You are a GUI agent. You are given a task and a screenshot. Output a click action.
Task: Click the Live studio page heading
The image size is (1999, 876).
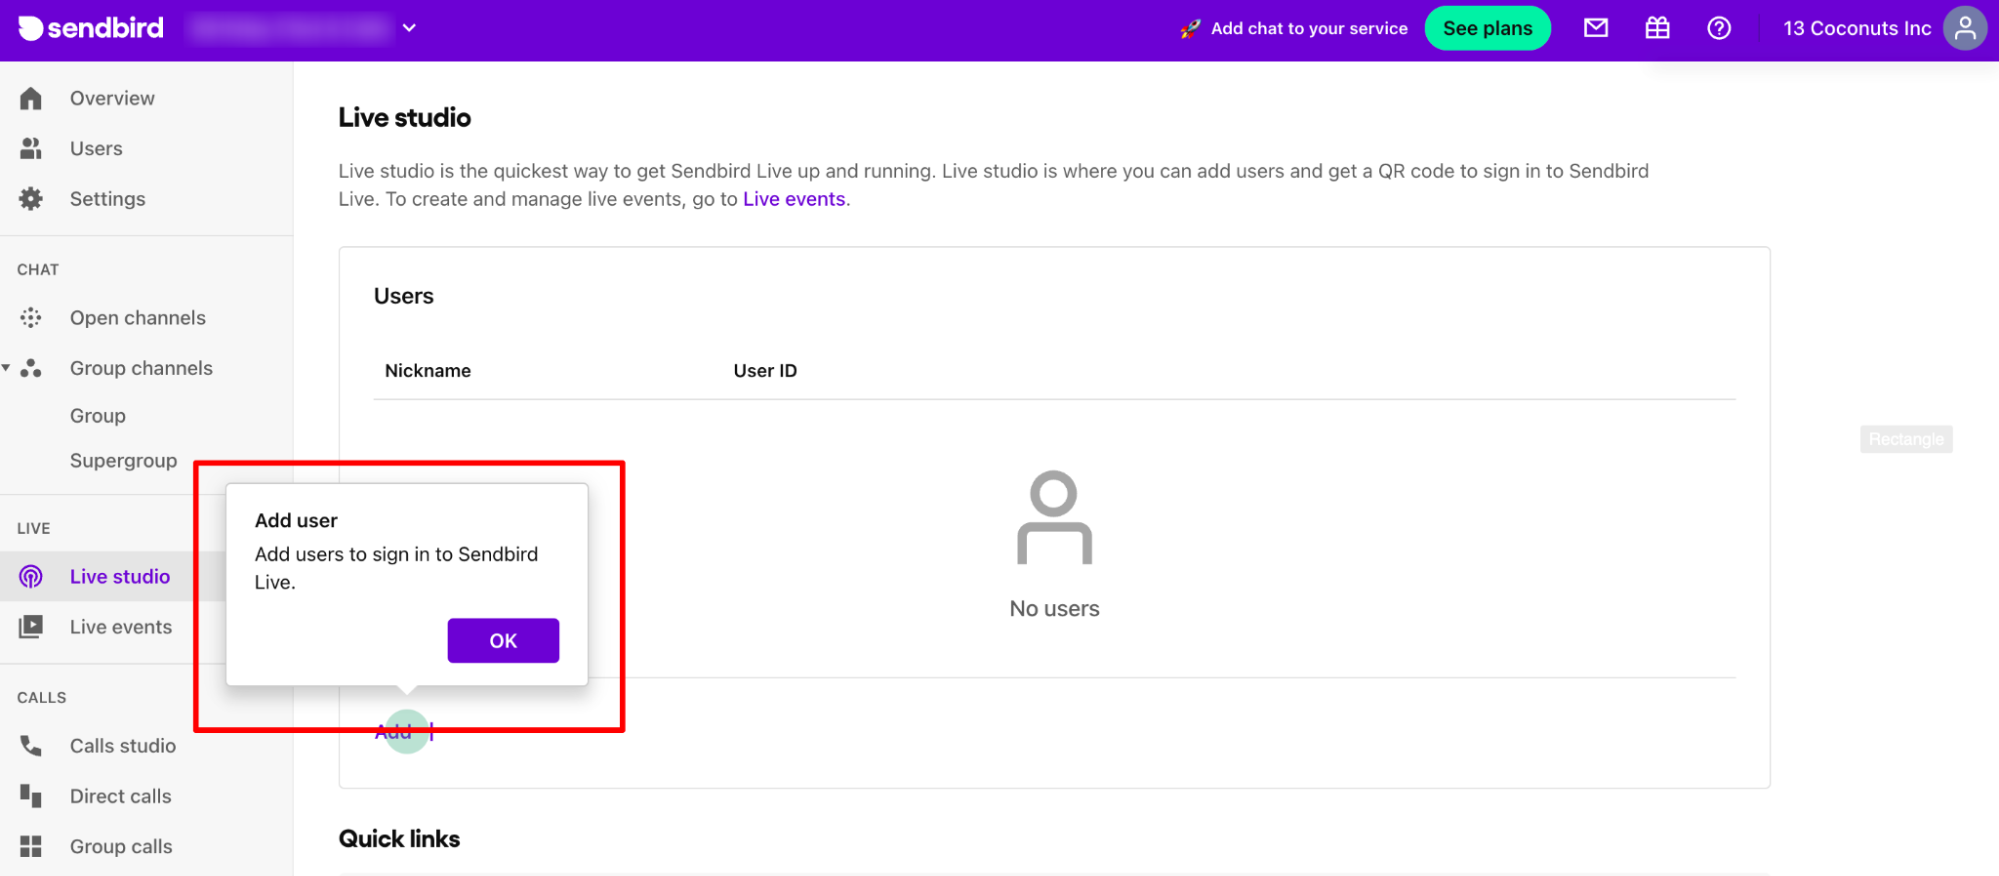pos(404,118)
